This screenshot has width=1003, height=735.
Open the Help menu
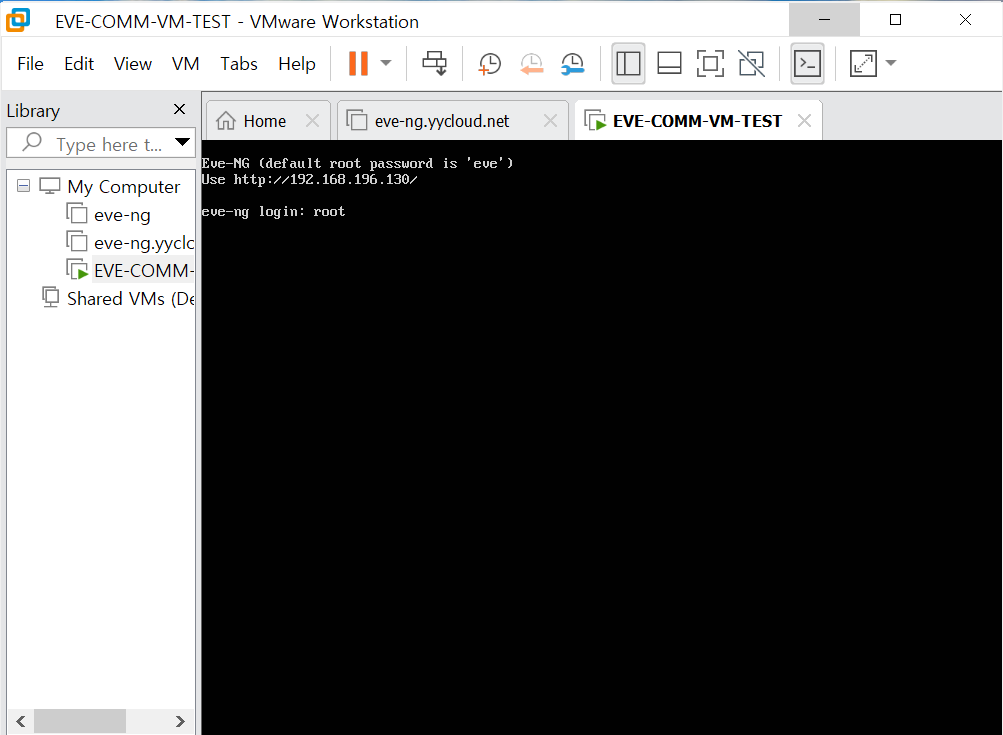(297, 64)
